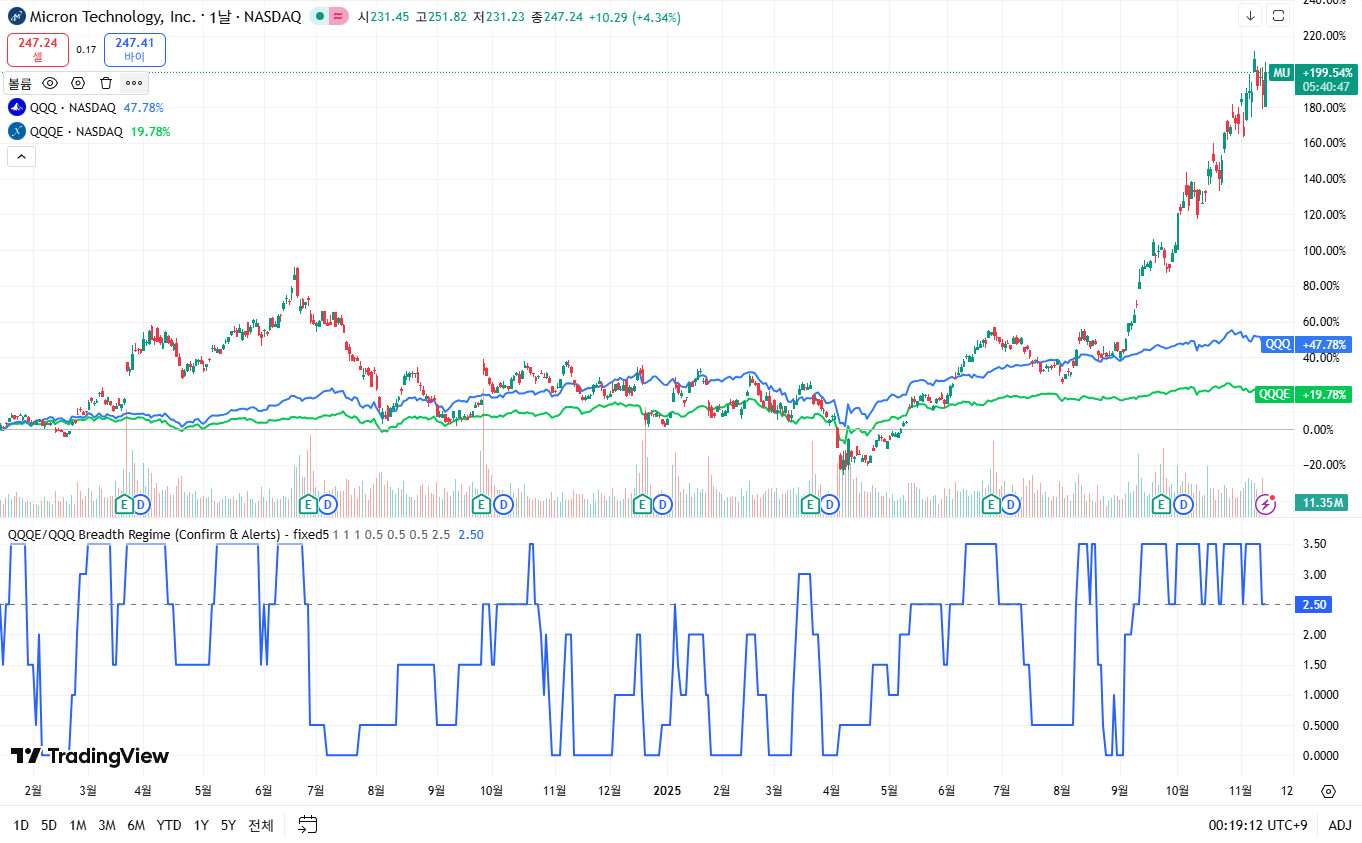Select the 6M time range
The height and width of the screenshot is (843, 1362).
pyautogui.click(x=136, y=825)
